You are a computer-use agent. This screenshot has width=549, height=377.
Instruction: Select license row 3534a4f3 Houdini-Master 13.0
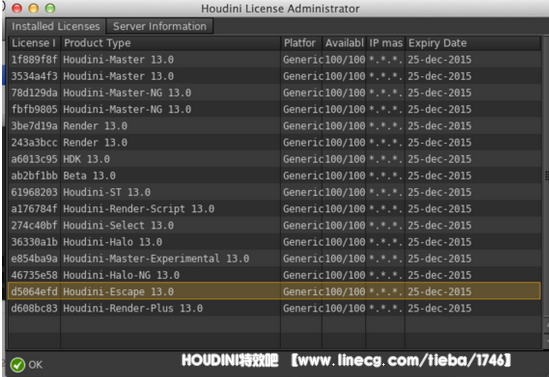tap(274, 76)
